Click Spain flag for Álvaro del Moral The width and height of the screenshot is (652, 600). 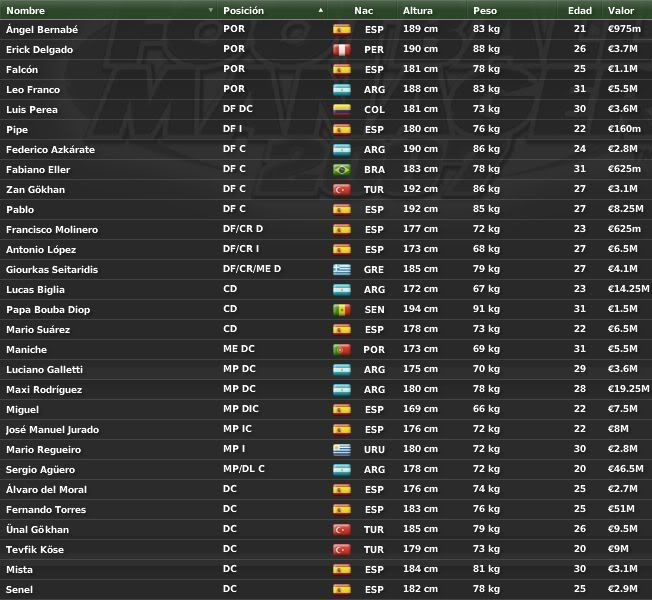pyautogui.click(x=342, y=489)
